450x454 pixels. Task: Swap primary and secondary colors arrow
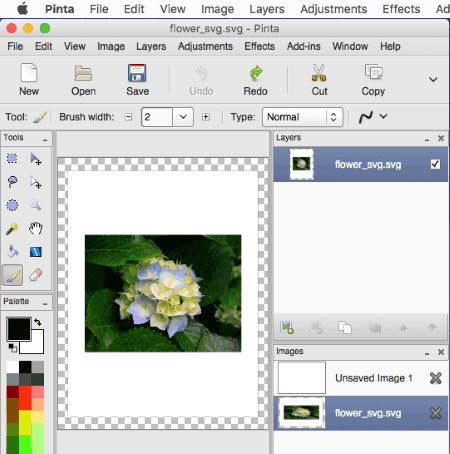click(38, 322)
